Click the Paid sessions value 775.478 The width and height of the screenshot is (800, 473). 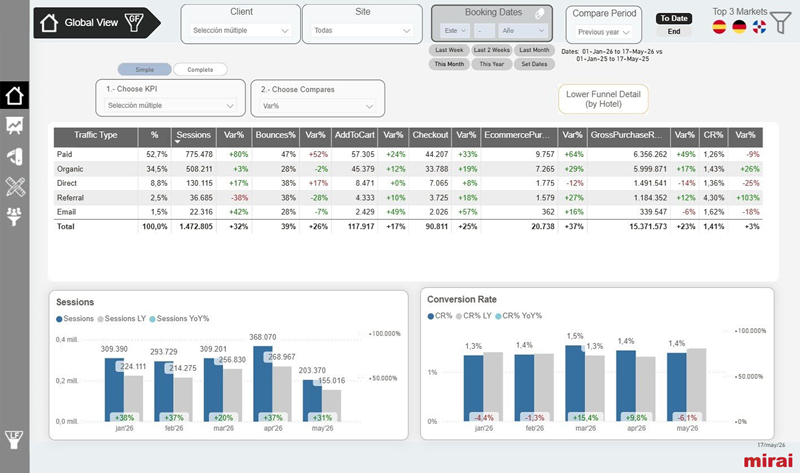[x=199, y=155]
